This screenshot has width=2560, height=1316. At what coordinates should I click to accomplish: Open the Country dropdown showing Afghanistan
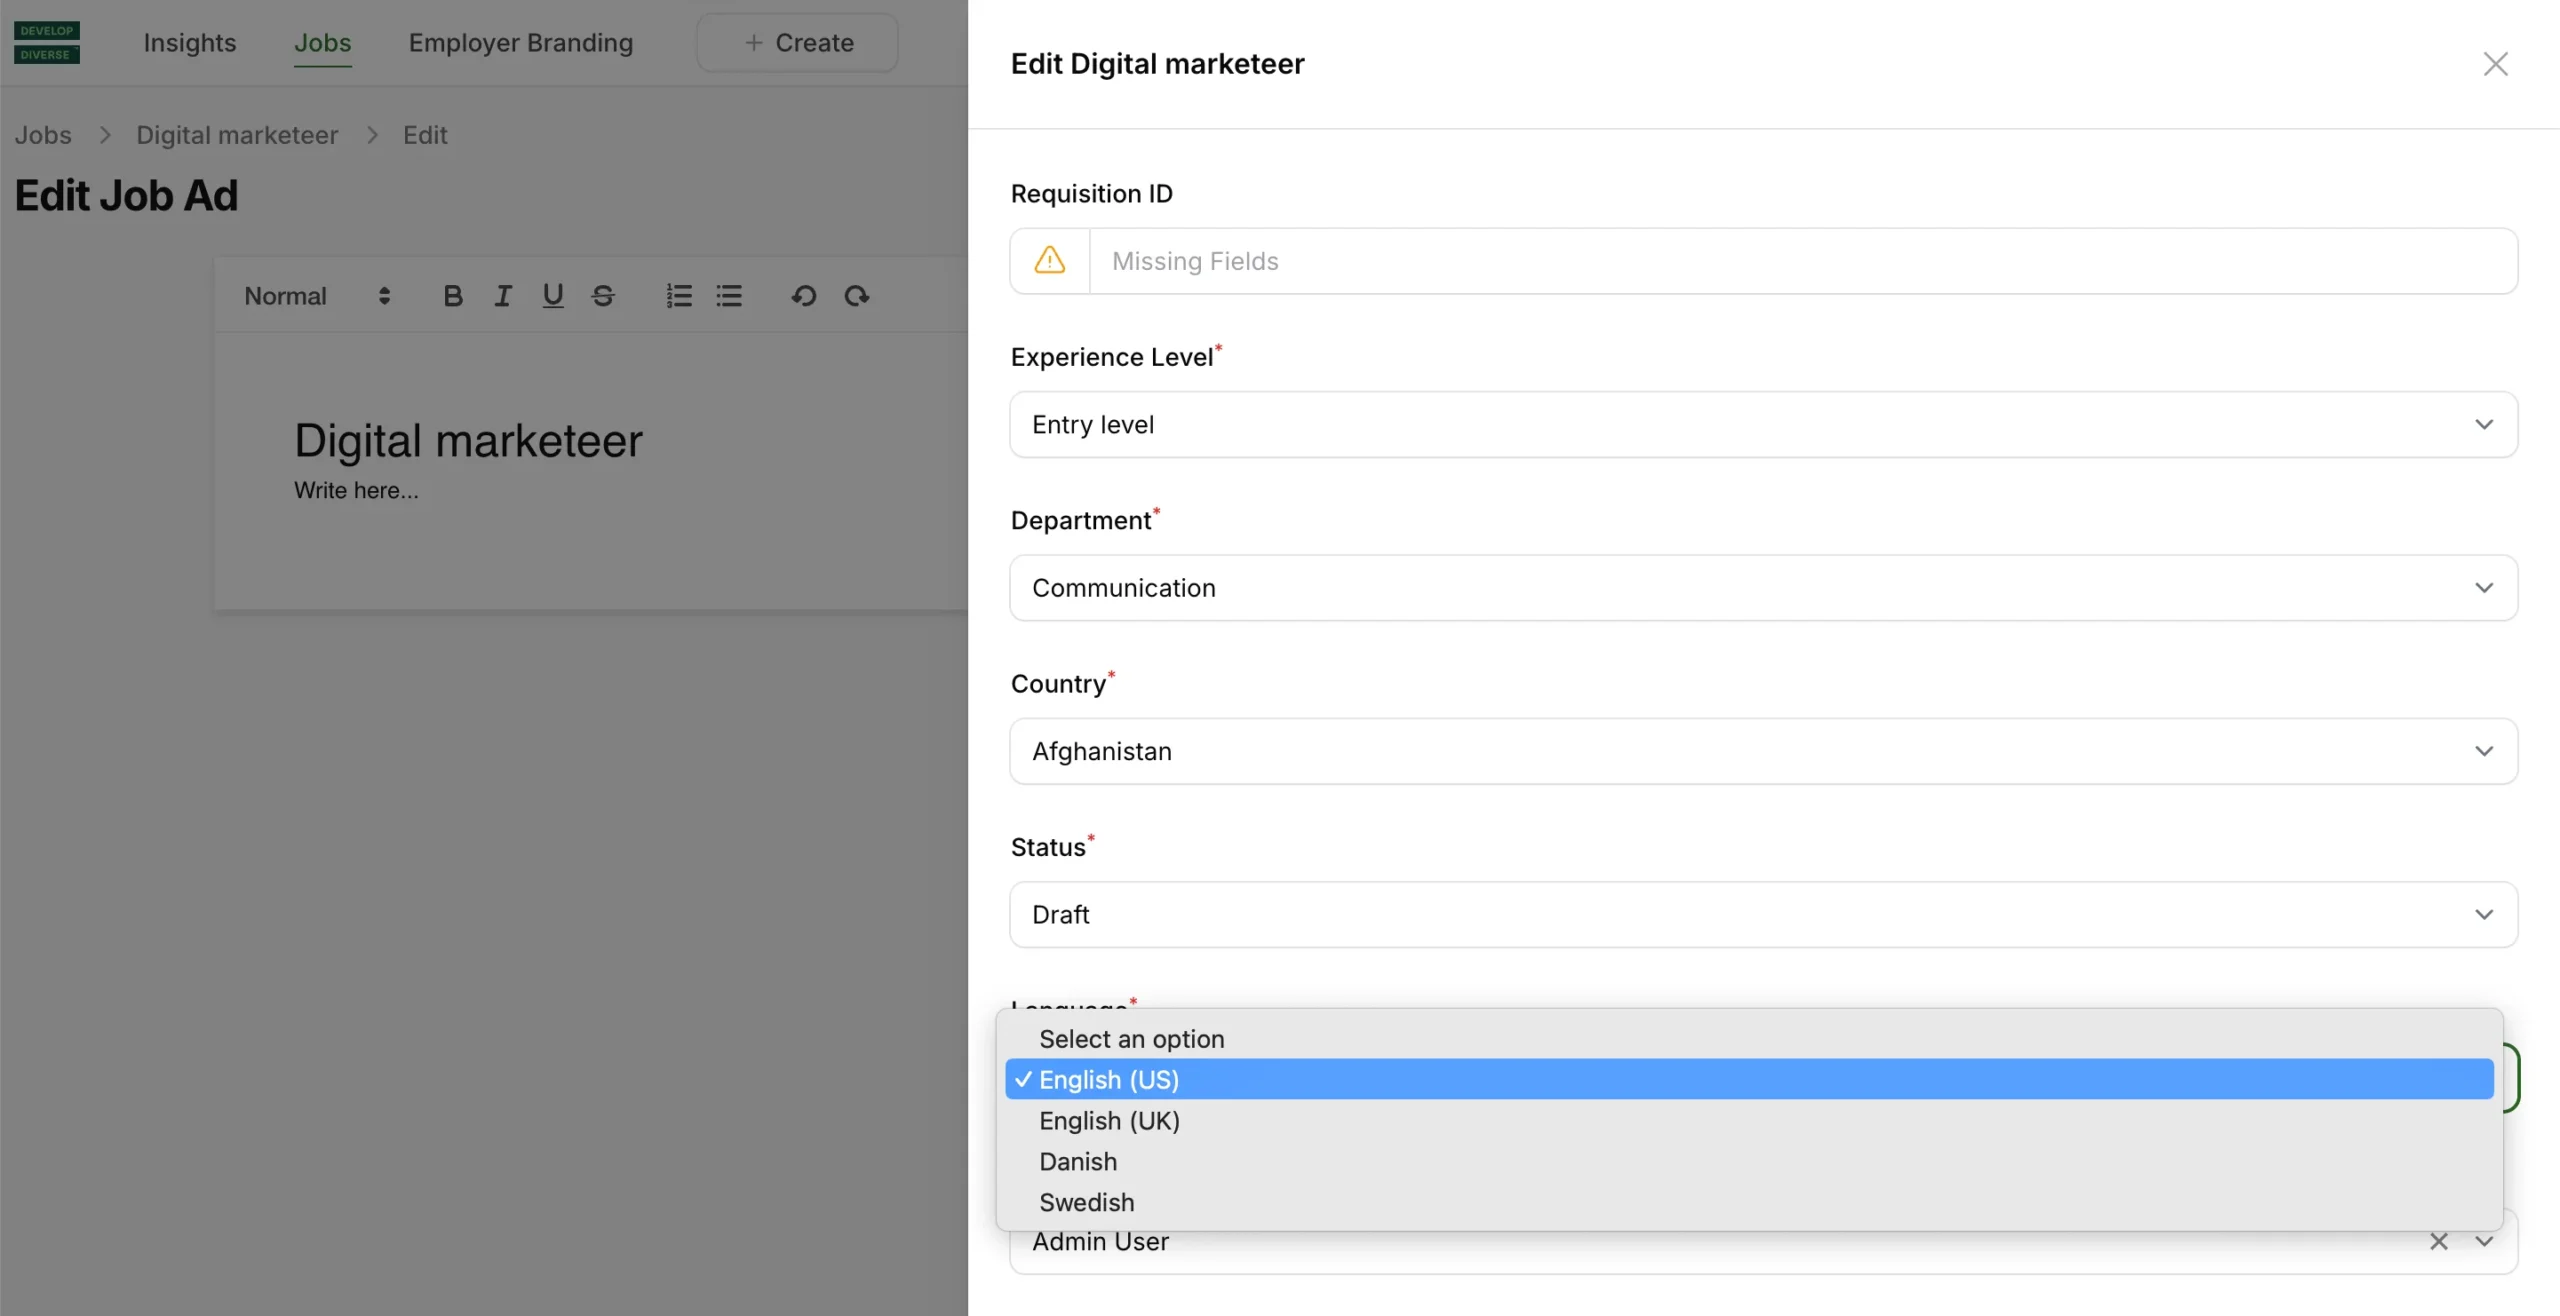coord(1763,751)
